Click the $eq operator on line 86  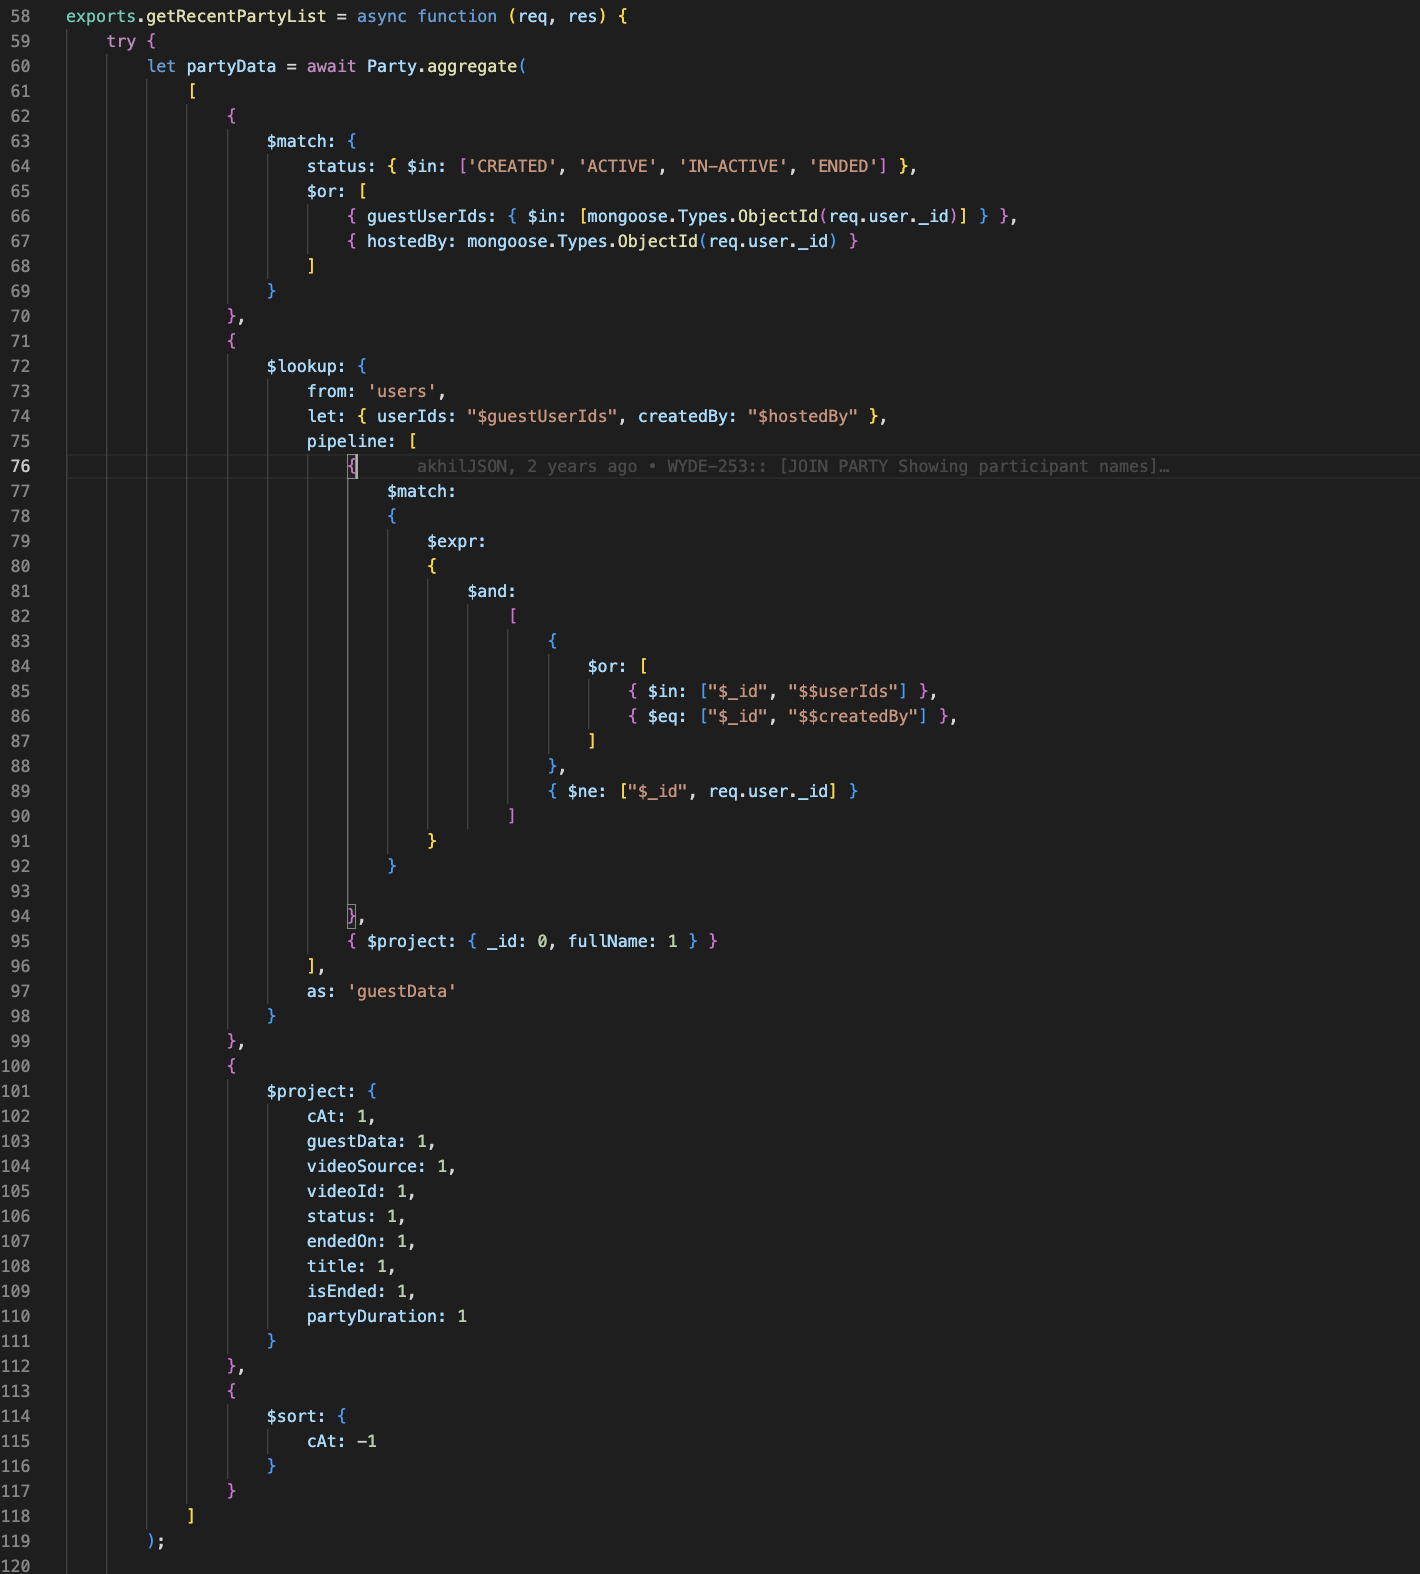[663, 716]
